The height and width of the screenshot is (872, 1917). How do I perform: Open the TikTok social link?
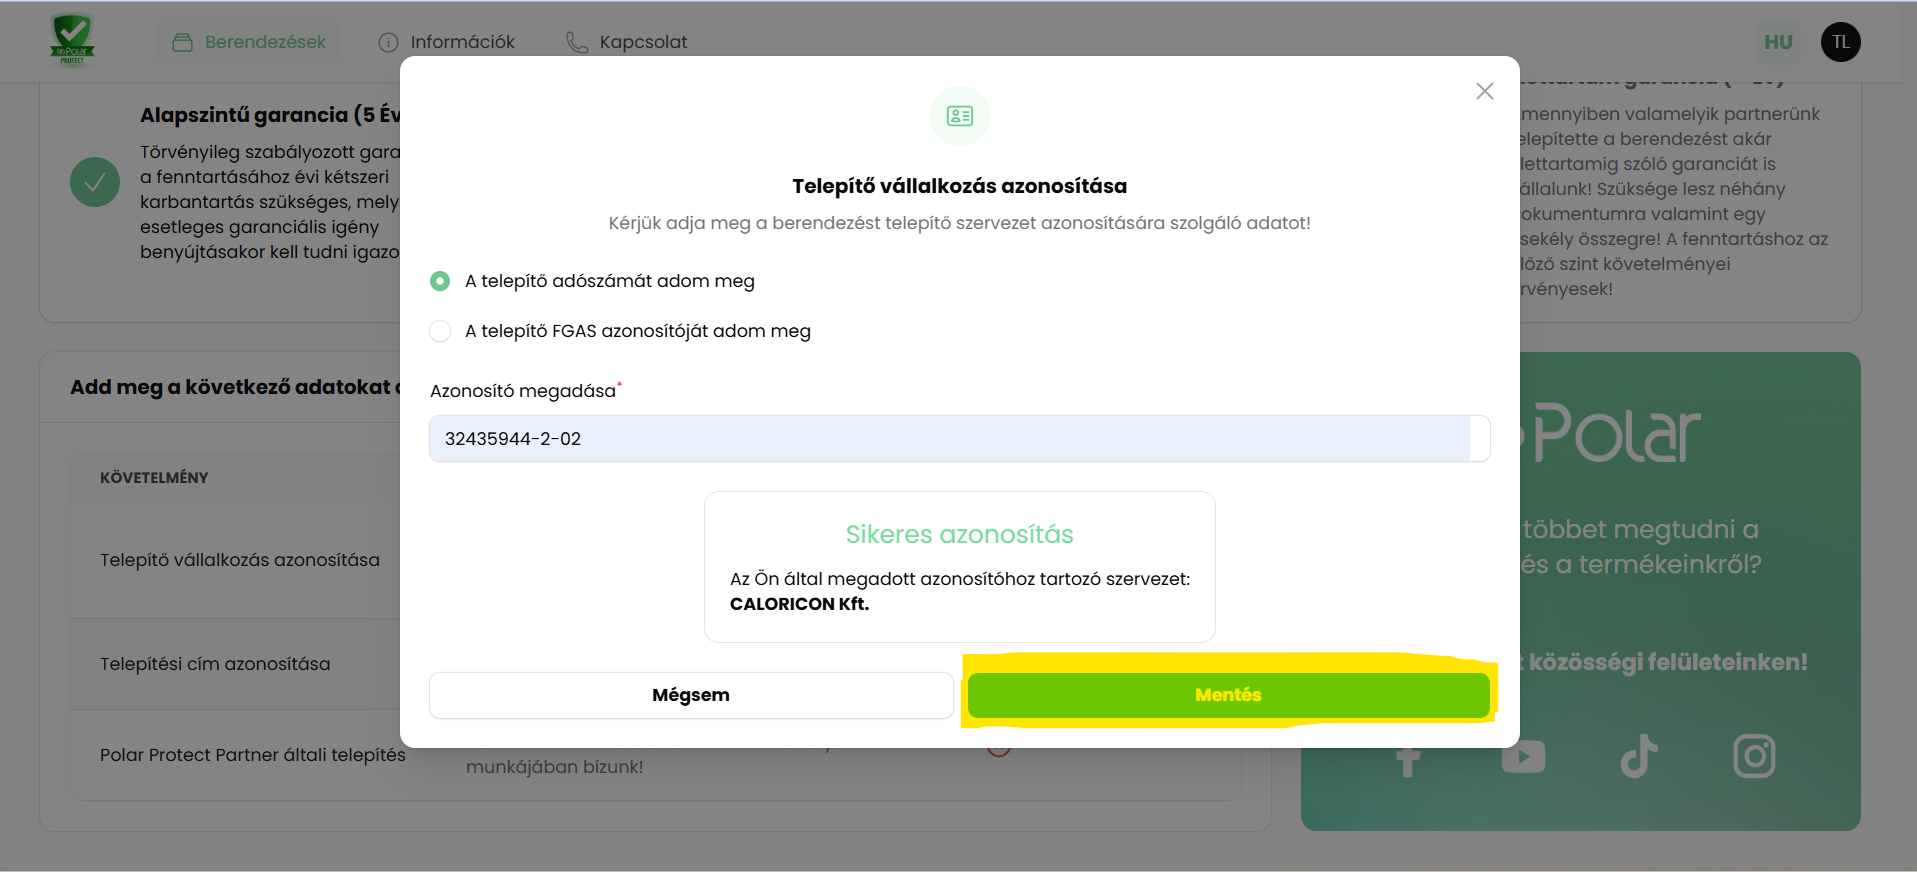coord(1638,756)
